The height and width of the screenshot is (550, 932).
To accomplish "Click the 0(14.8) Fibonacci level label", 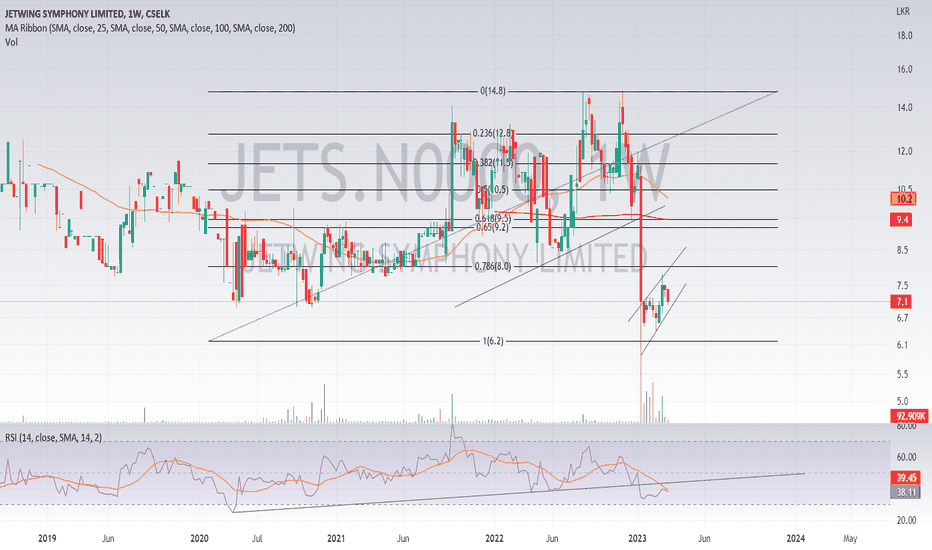I will click(493, 92).
